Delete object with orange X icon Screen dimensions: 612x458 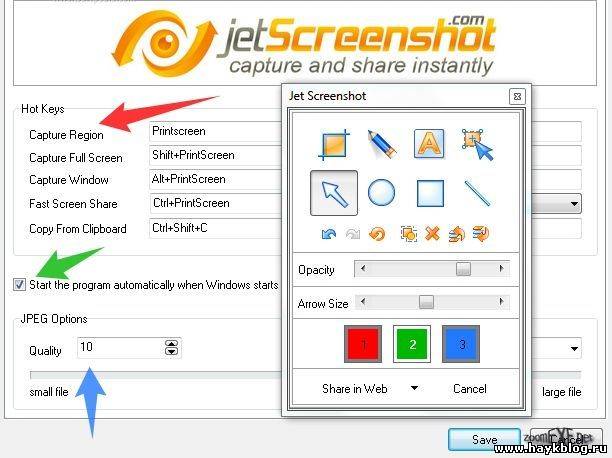pyautogui.click(x=432, y=234)
